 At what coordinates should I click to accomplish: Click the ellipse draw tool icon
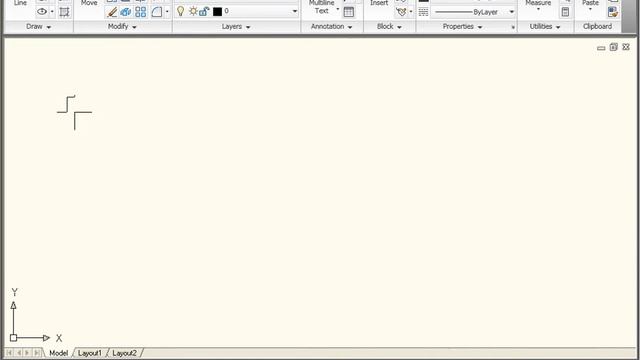click(x=42, y=12)
